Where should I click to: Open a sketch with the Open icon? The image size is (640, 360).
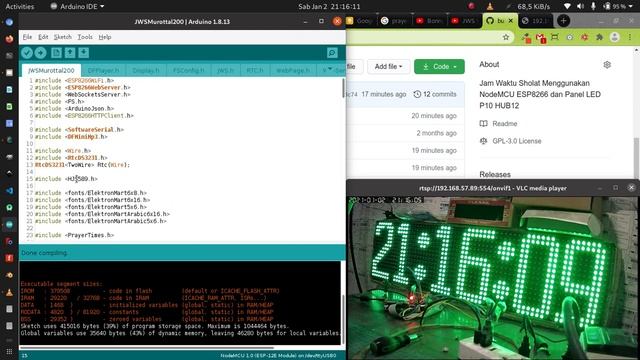tap(70, 53)
